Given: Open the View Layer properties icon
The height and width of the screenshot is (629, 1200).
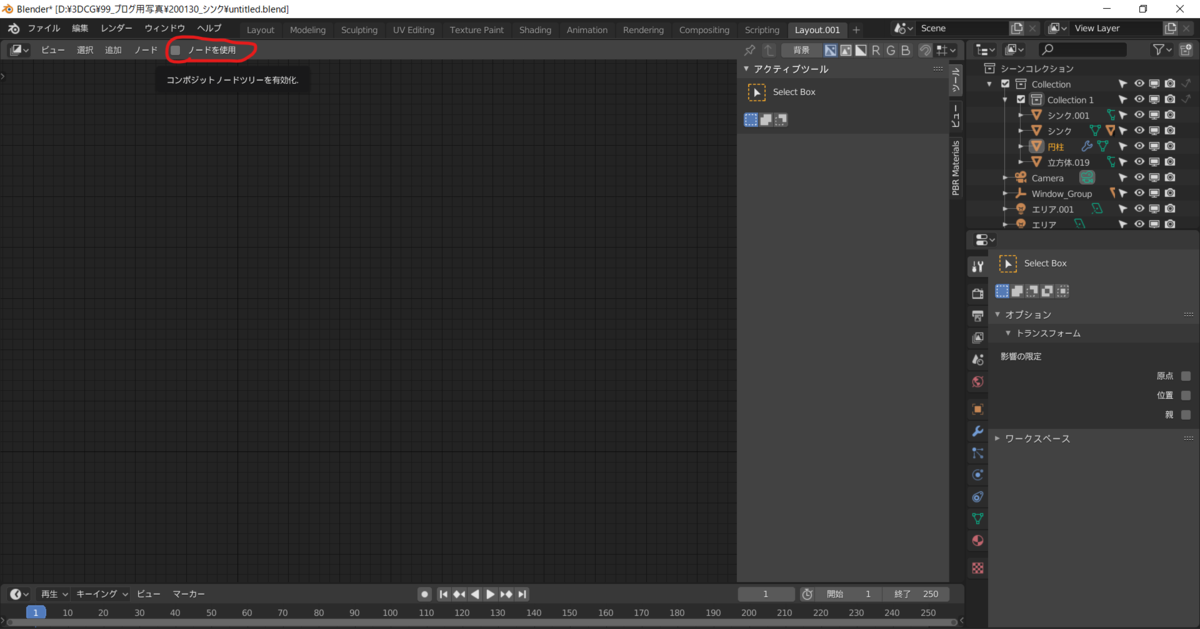Looking at the screenshot, I should pyautogui.click(x=978, y=338).
